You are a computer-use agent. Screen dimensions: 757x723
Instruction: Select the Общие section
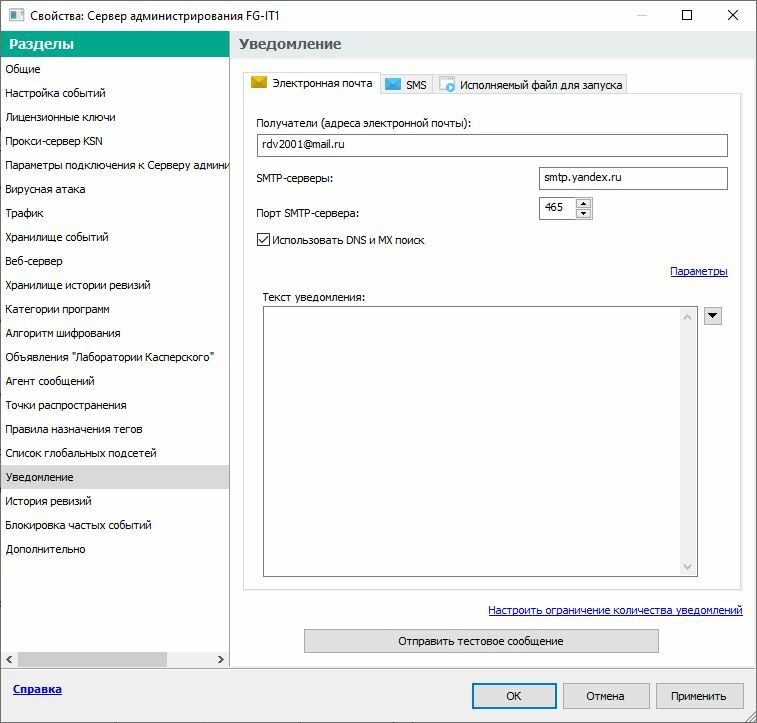pyautogui.click(x=114, y=69)
